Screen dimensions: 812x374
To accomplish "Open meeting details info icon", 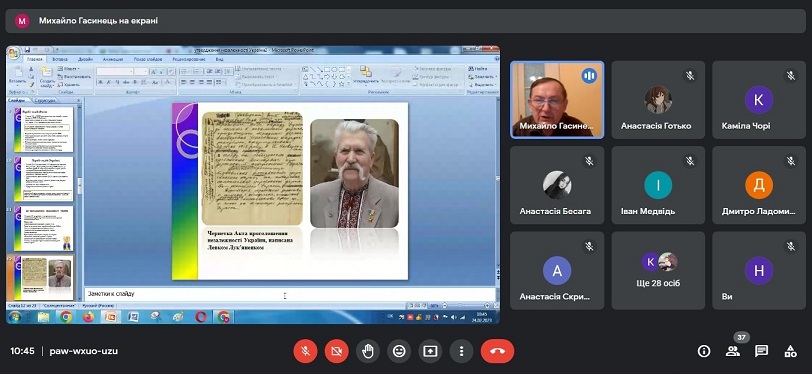I will (x=704, y=352).
